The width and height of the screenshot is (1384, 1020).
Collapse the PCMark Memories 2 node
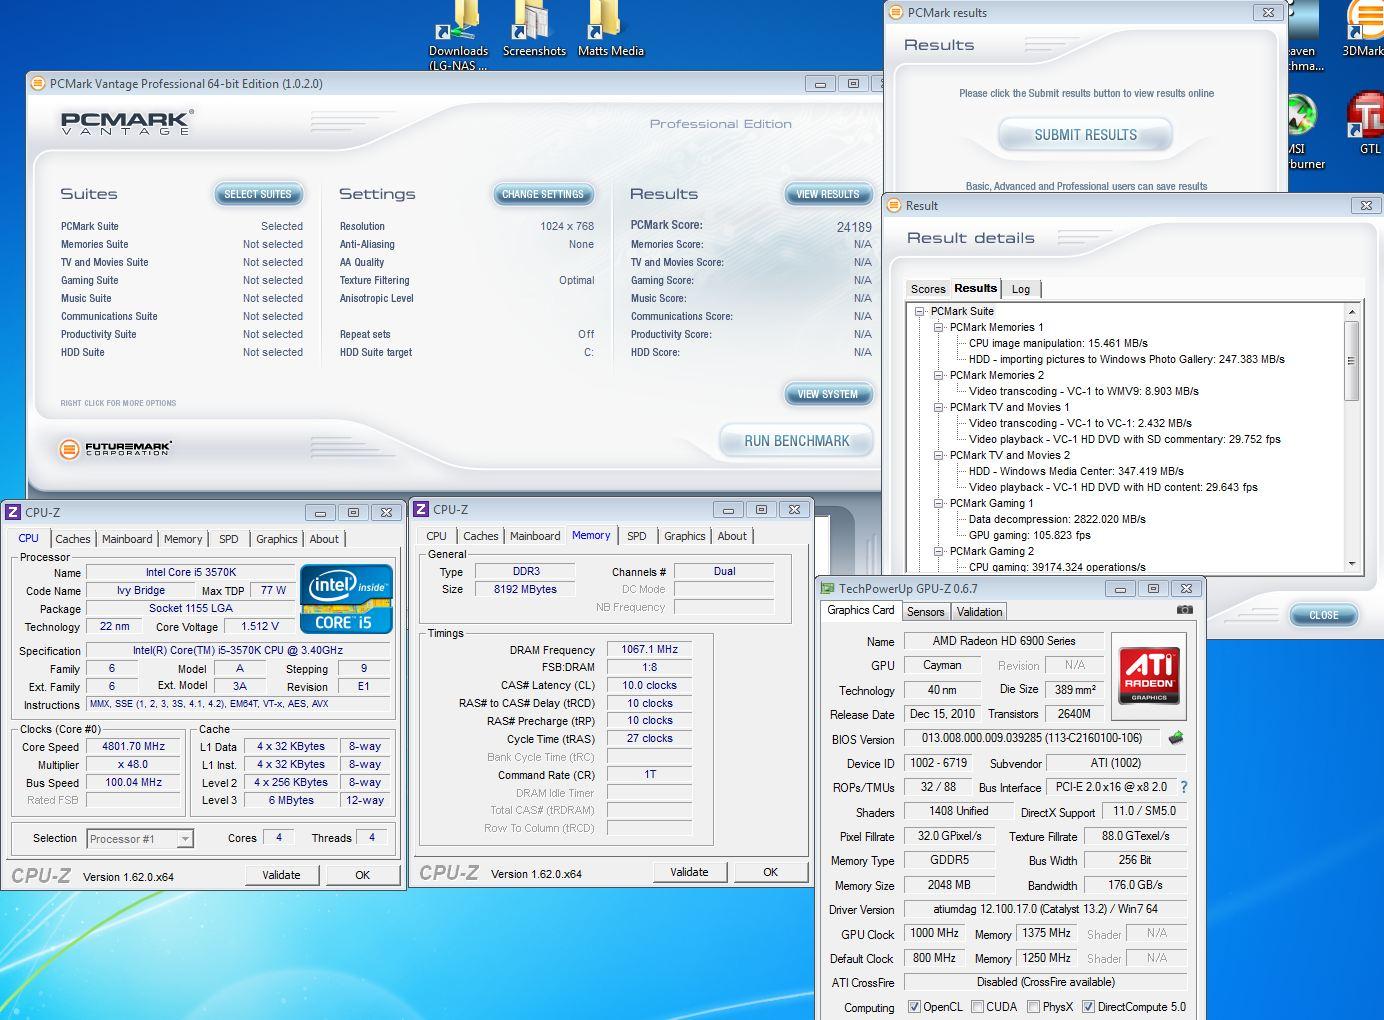939,375
